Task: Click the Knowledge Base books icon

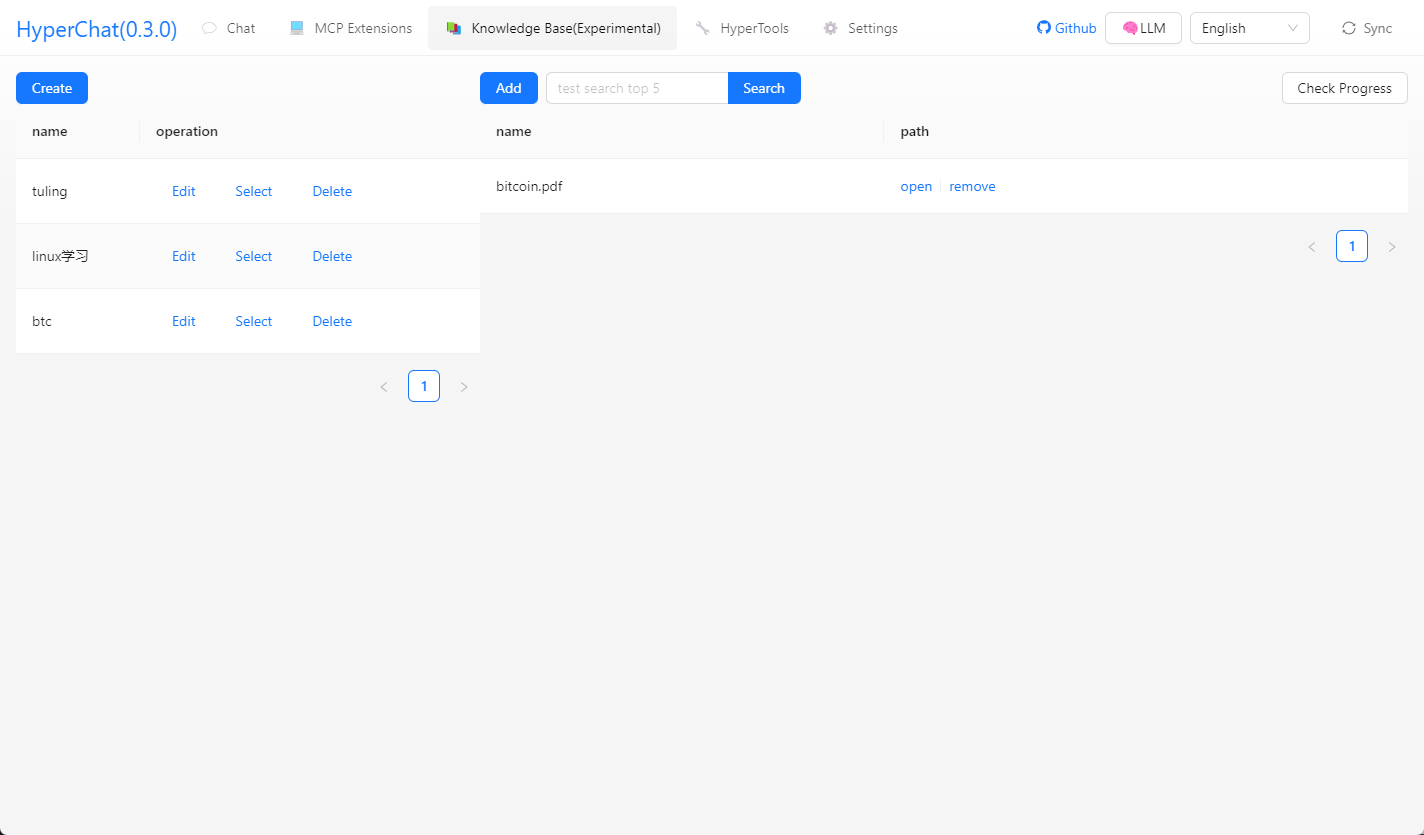Action: pyautogui.click(x=454, y=28)
